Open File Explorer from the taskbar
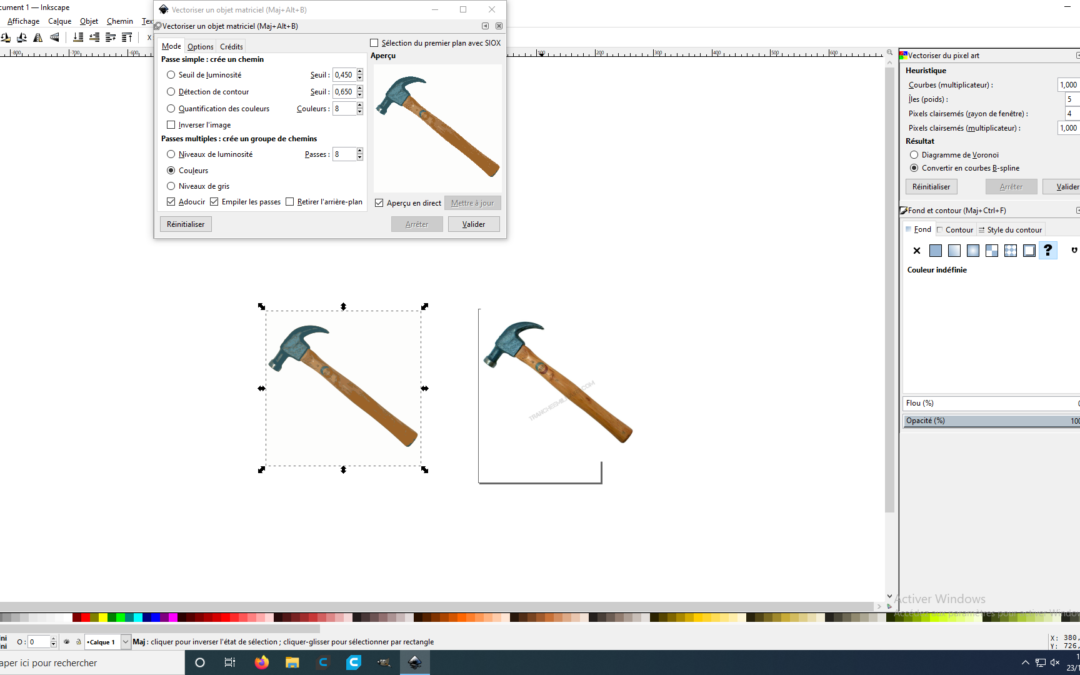 [x=292, y=663]
